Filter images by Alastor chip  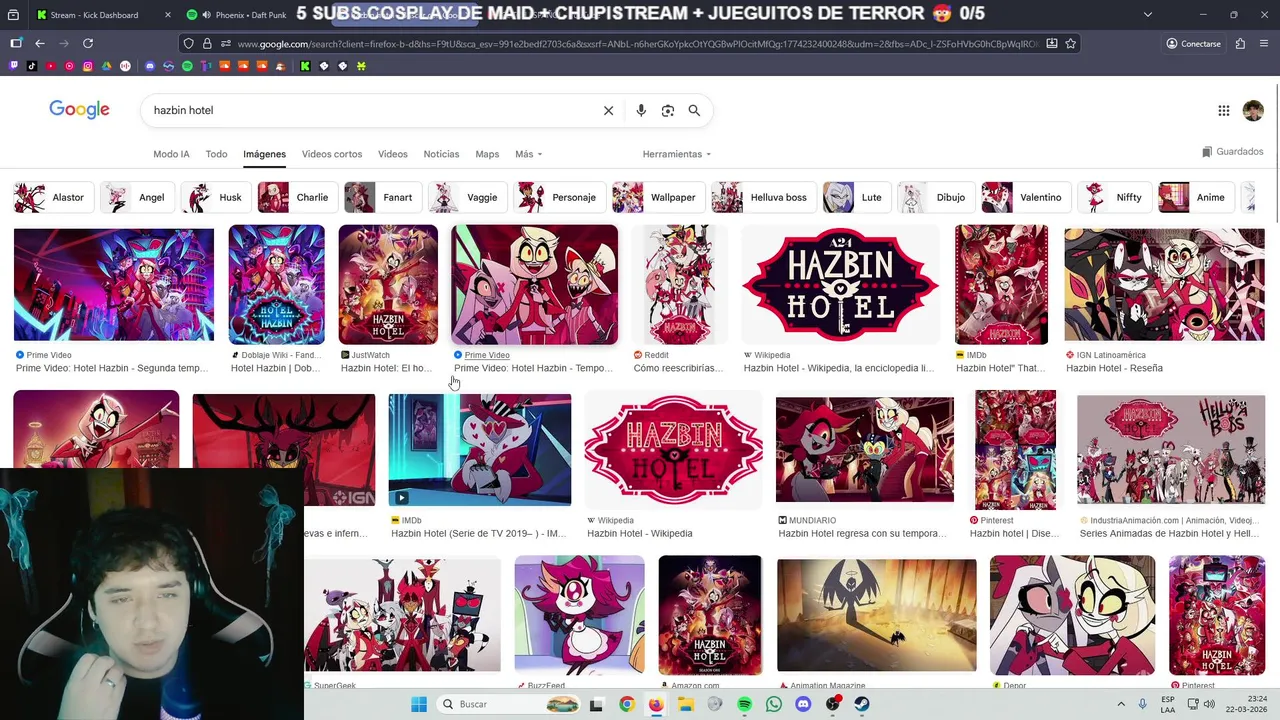coord(54,197)
